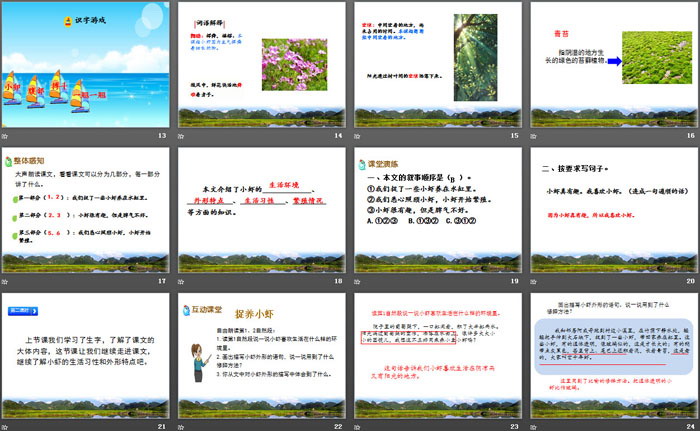Viewport: 700px width, 431px height.
Task: Click the animation star icon under slide 19
Action: [x=357, y=282]
